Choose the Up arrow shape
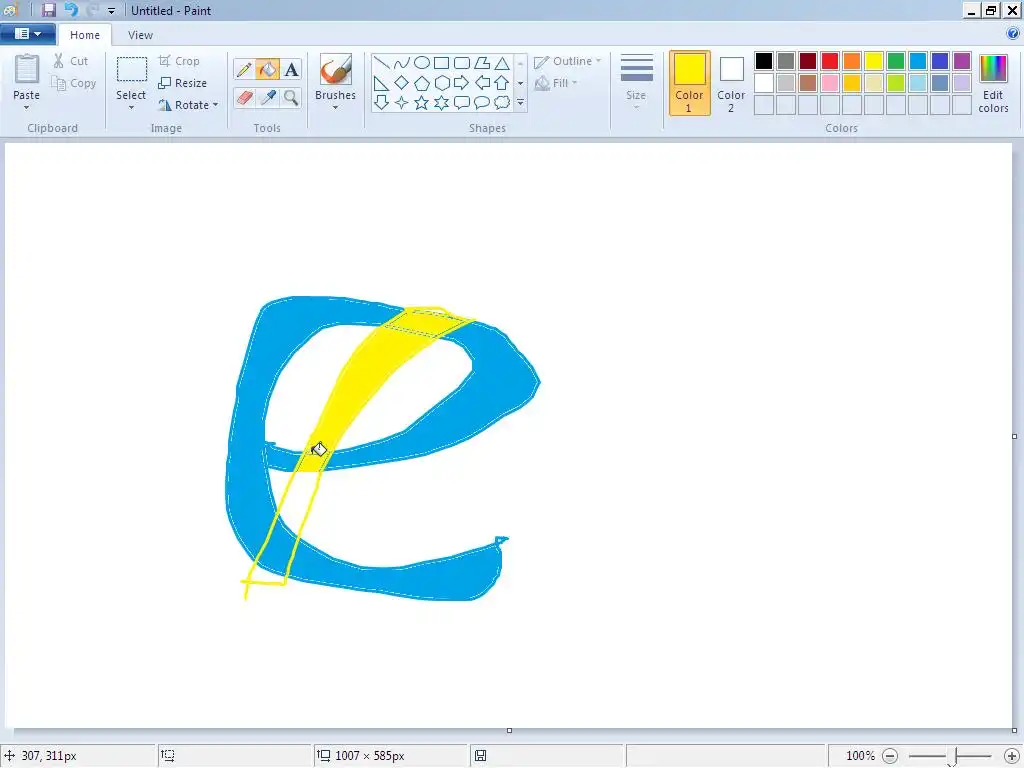1024x768 pixels. [502, 83]
